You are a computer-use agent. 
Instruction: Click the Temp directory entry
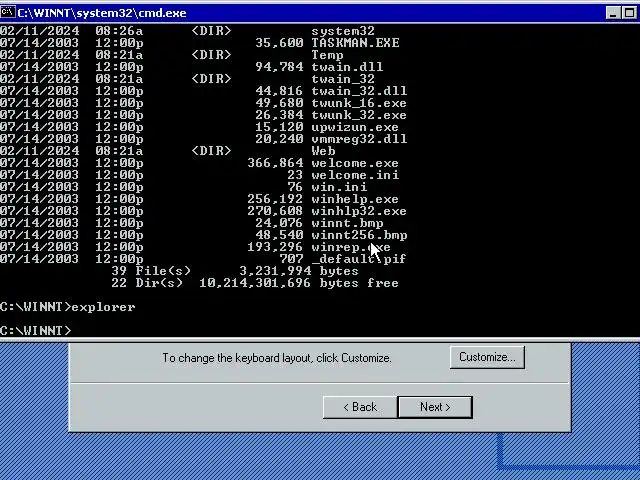327,55
